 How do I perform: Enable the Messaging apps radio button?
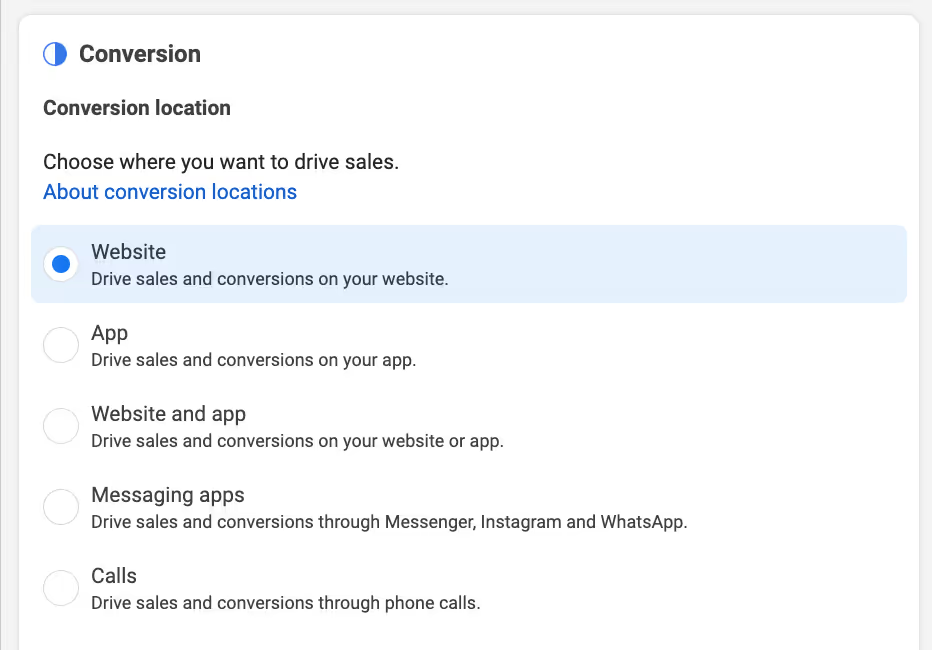coord(61,507)
